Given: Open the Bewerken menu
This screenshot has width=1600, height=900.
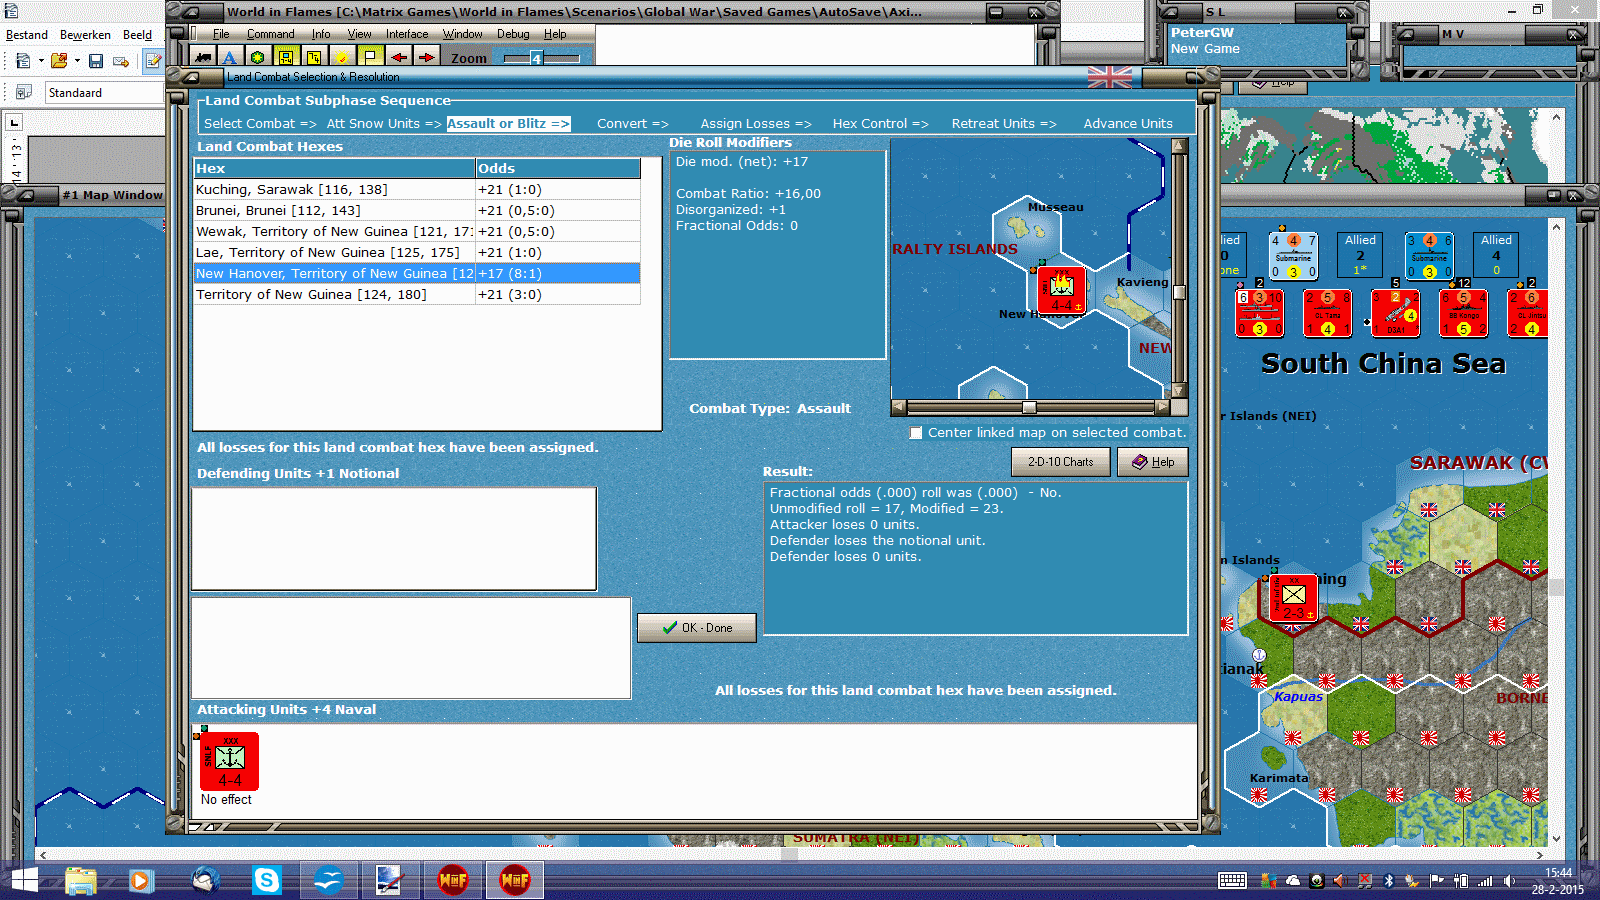Looking at the screenshot, I should (85, 35).
